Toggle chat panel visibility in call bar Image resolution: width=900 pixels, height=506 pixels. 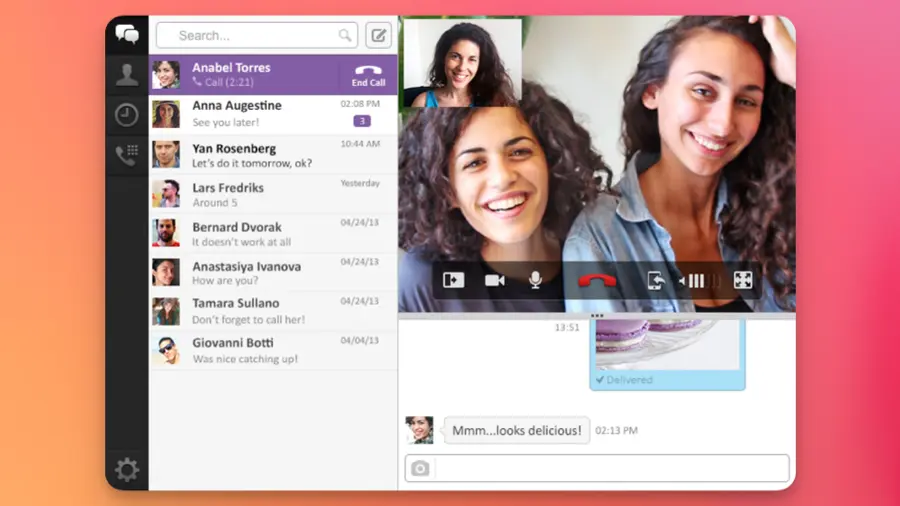click(x=453, y=280)
